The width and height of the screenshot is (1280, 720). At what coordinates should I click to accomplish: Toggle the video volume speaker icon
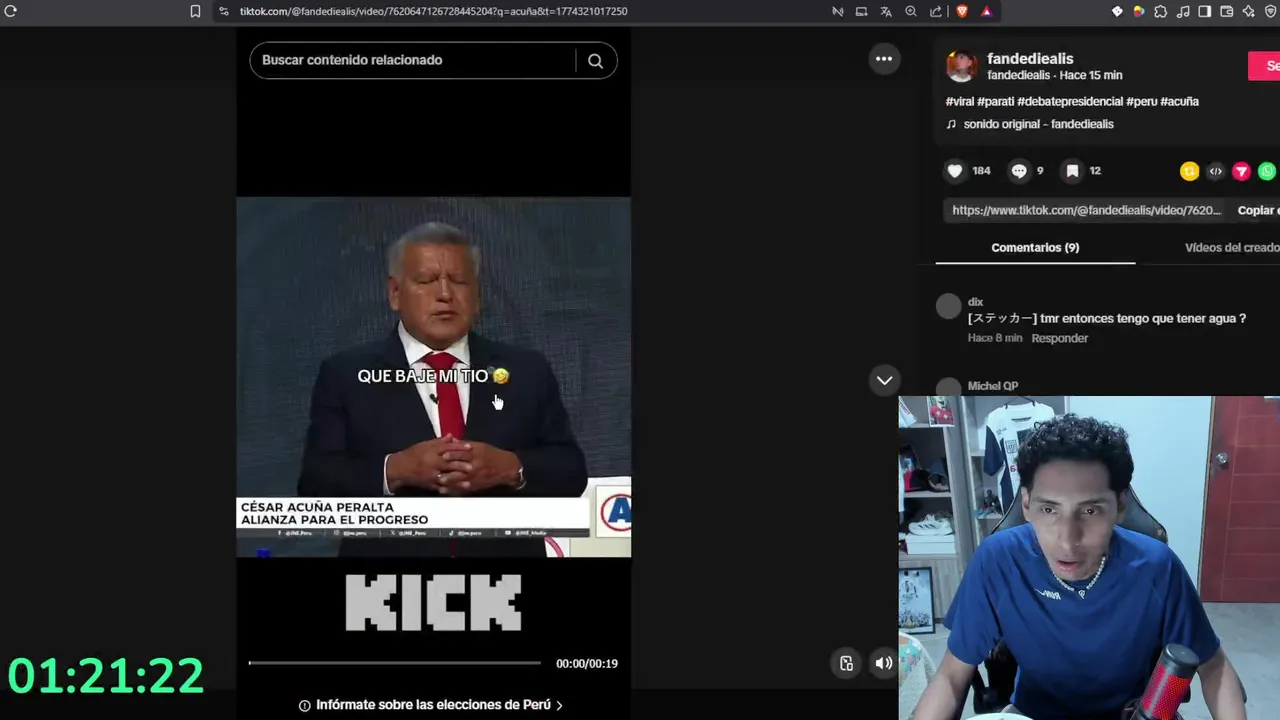884,663
